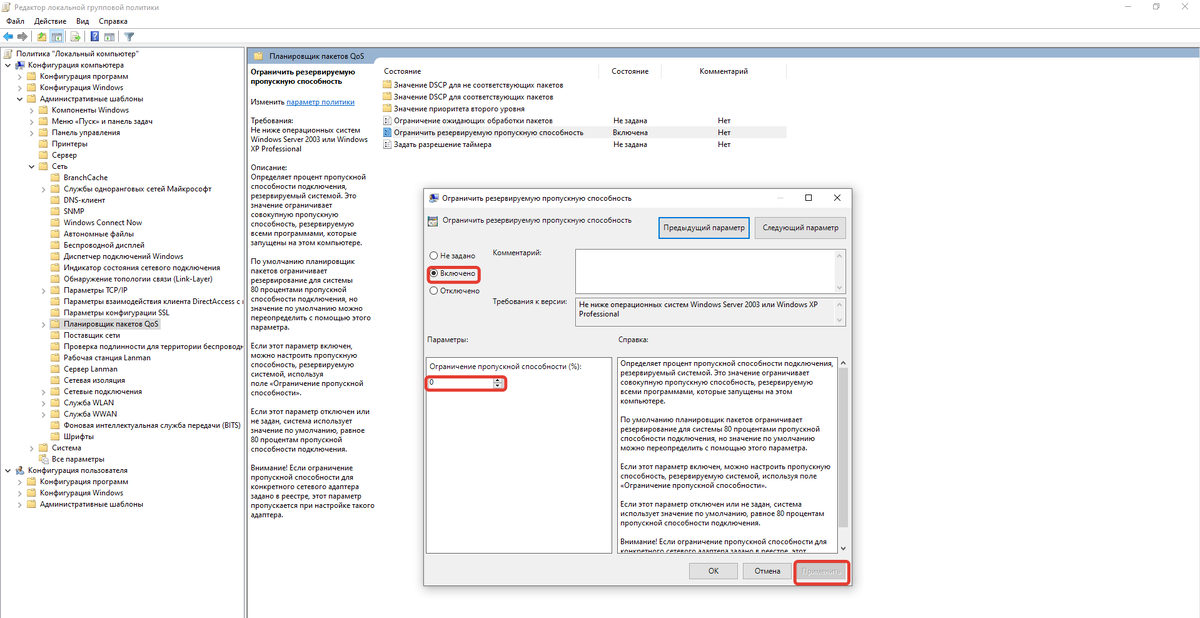The width and height of the screenshot is (1200, 618).
Task: Click the gray Forward arrow in toolbar
Action: (22, 36)
